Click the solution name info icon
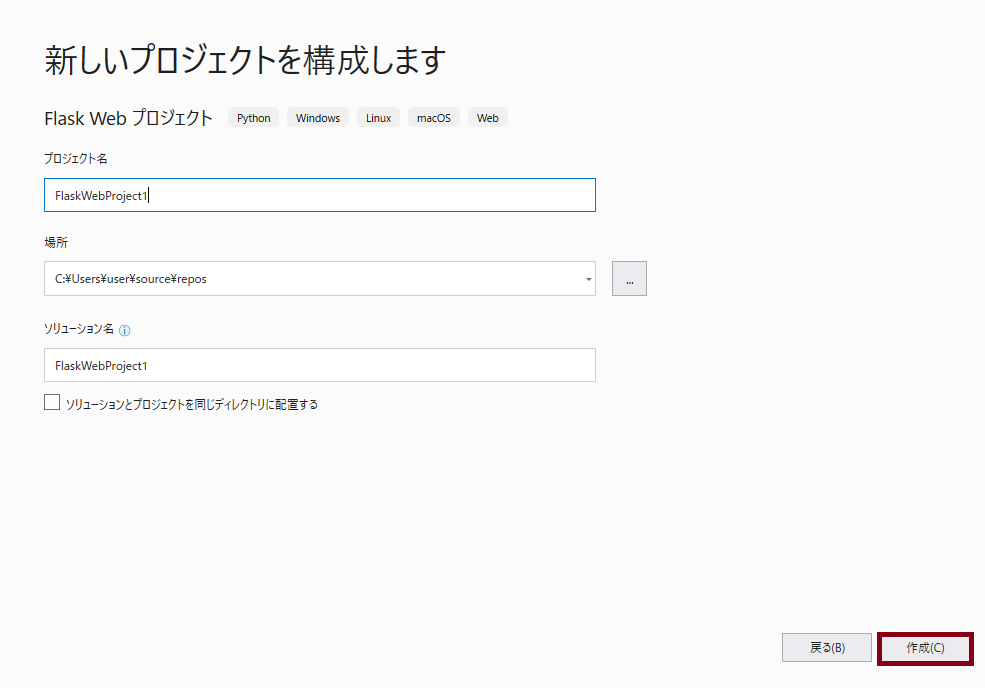This screenshot has height=688, width=985. point(124,330)
